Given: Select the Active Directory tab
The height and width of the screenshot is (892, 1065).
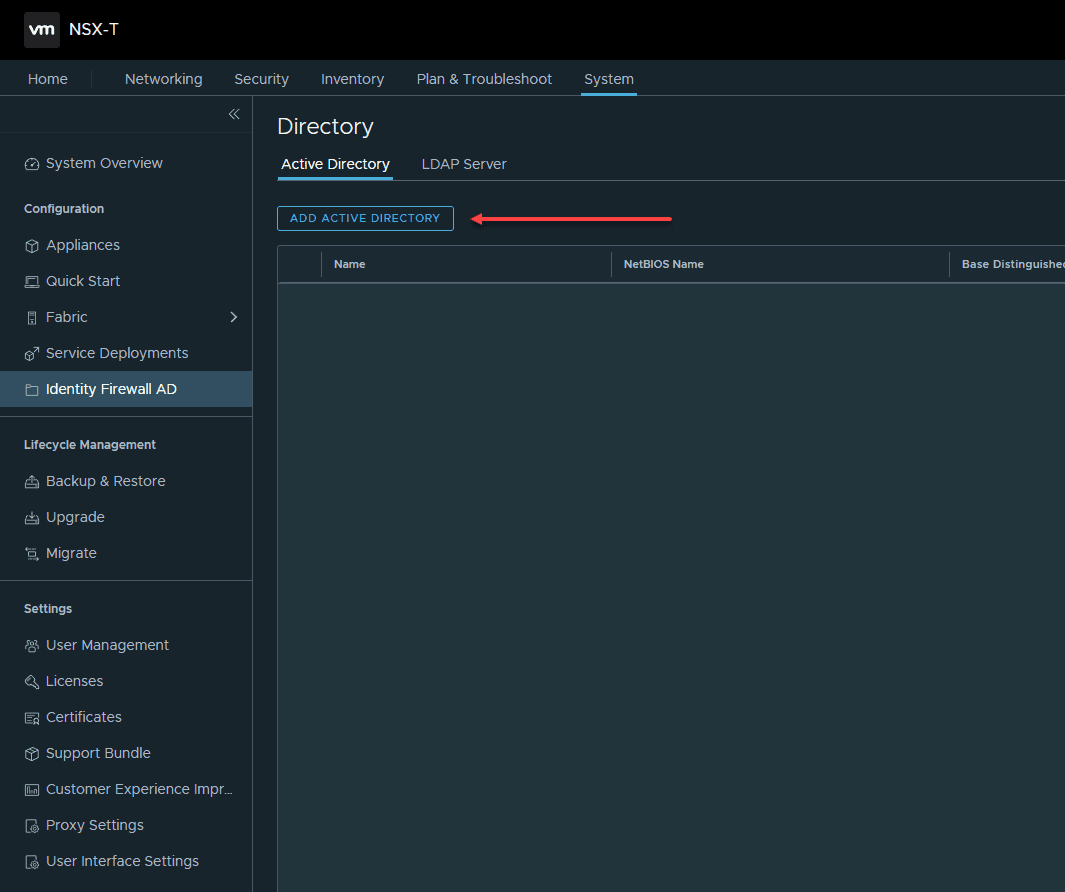Looking at the screenshot, I should [335, 164].
